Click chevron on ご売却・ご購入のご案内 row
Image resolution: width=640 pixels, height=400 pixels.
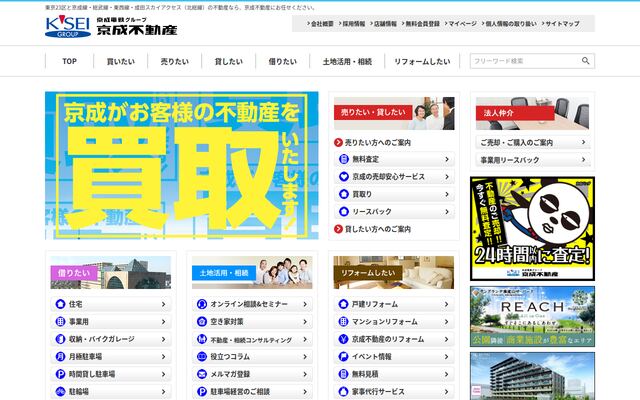584,142
